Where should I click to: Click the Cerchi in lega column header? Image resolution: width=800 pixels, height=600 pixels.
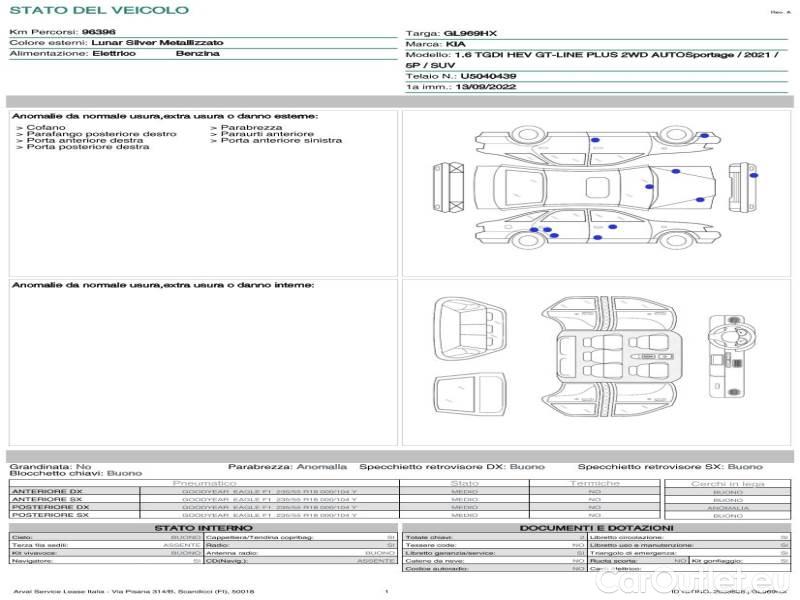coord(727,483)
